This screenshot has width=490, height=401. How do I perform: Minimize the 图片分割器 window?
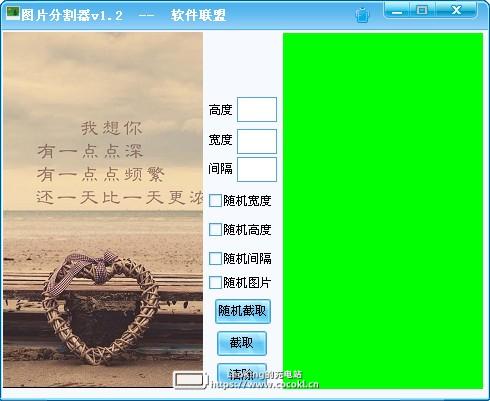coord(397,10)
